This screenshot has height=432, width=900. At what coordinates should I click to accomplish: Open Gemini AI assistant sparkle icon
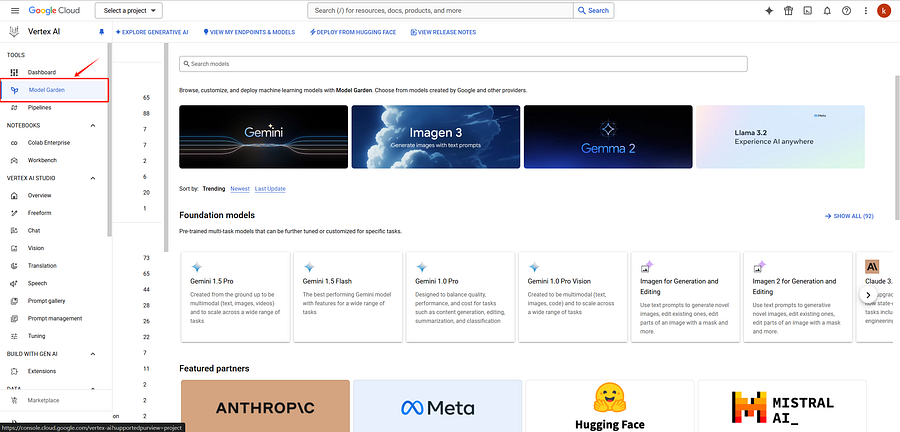770,10
